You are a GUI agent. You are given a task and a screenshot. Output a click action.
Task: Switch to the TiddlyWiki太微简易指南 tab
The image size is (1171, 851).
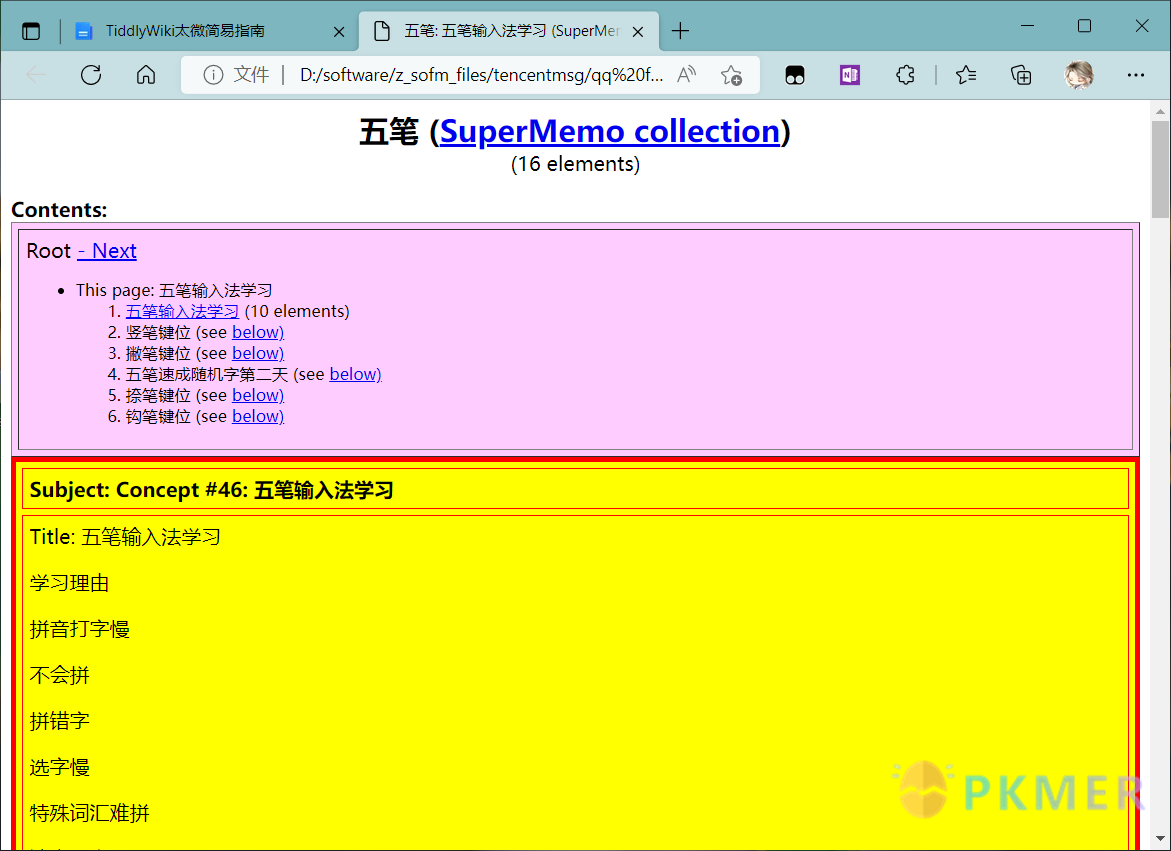click(x=211, y=31)
